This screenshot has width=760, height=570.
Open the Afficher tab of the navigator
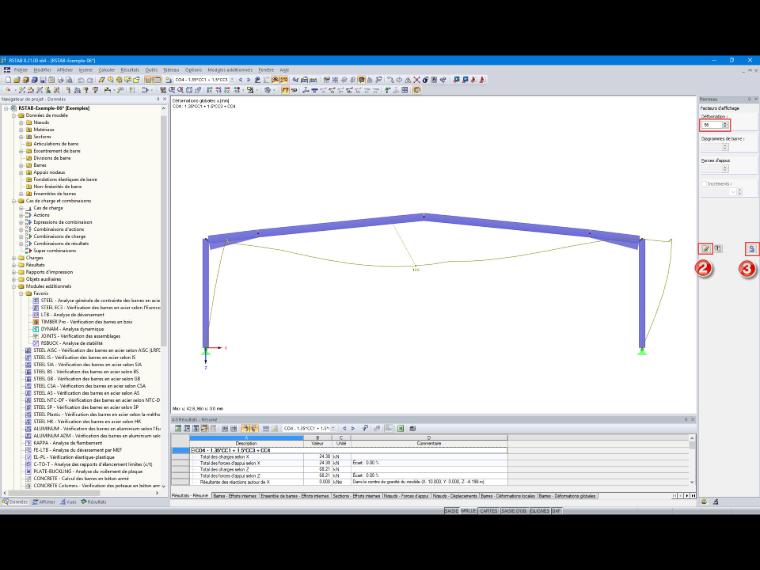pyautogui.click(x=44, y=502)
